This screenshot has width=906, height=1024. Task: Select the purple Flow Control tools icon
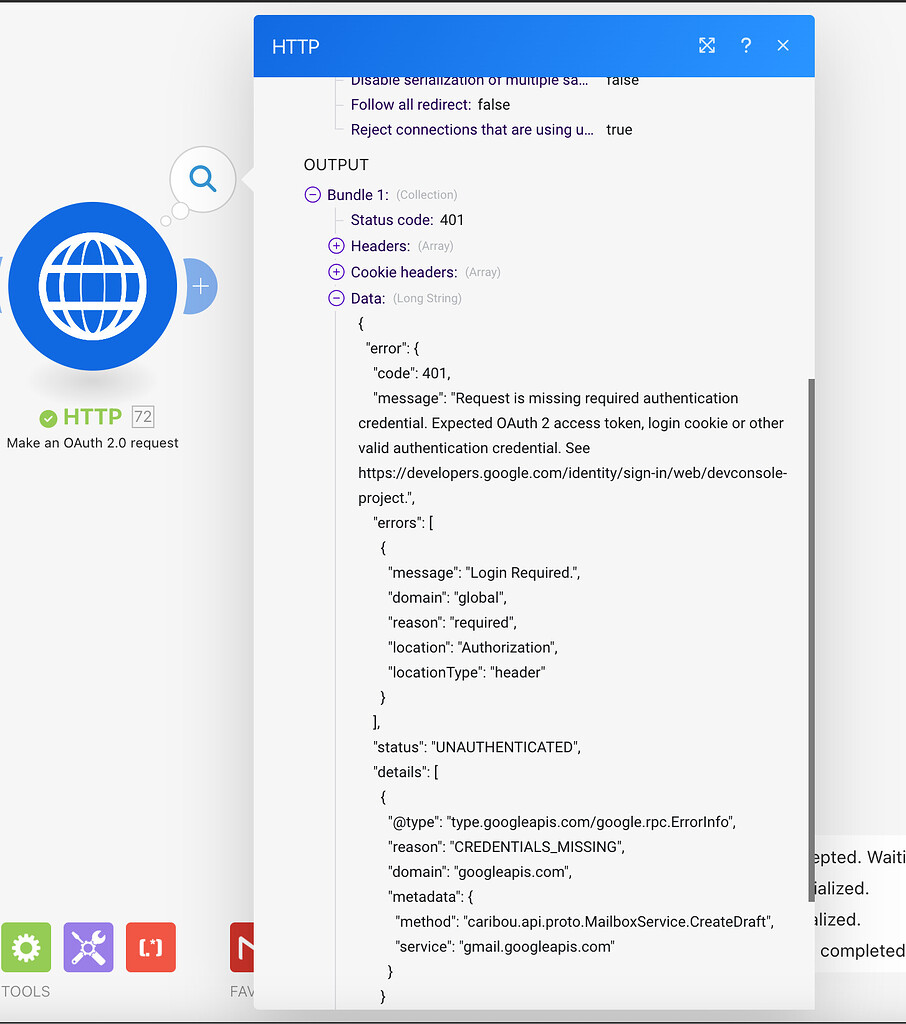88,947
